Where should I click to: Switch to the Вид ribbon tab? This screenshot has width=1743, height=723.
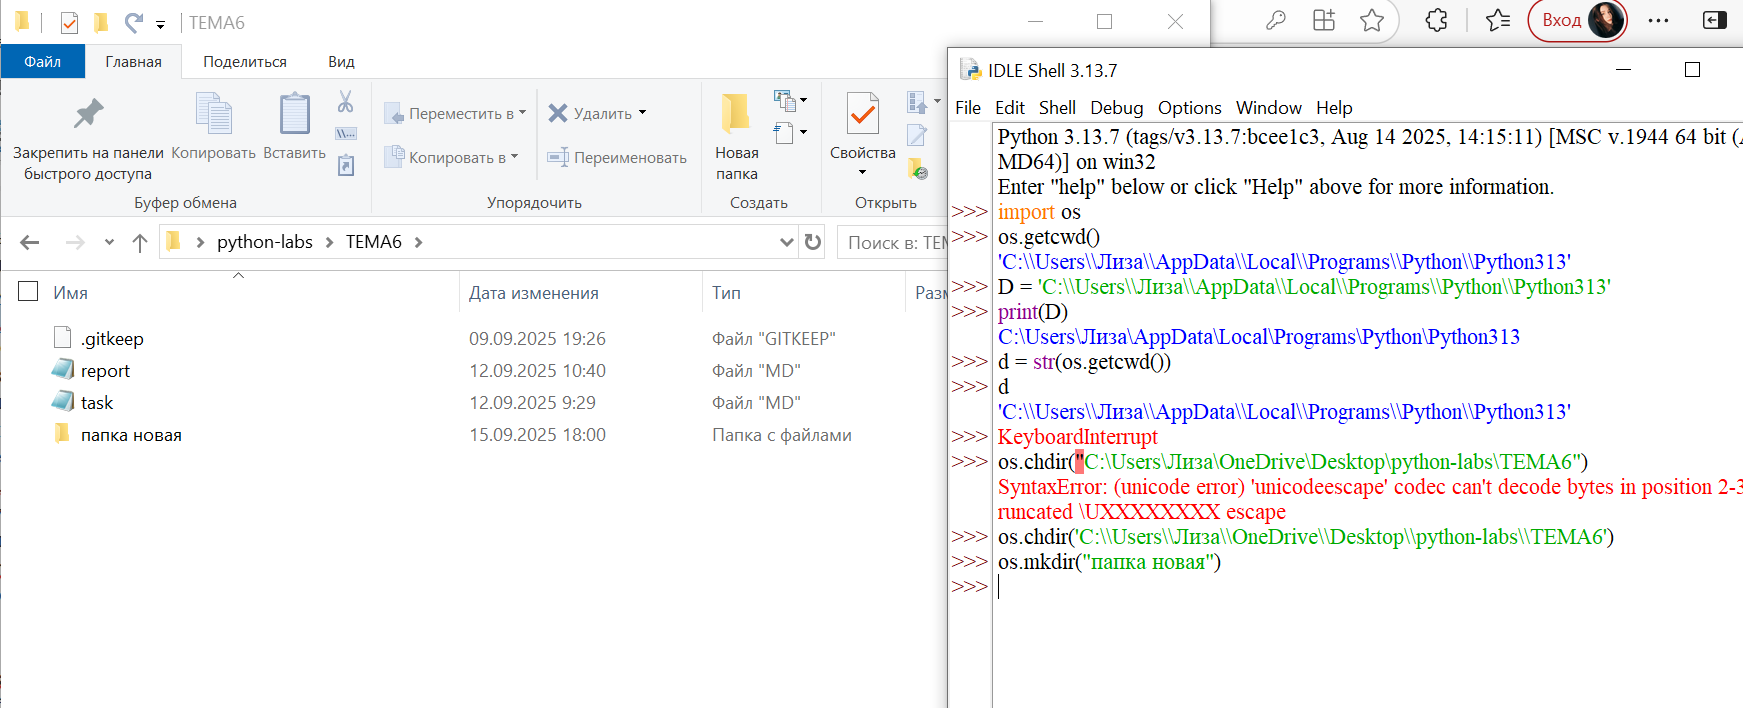point(341,62)
